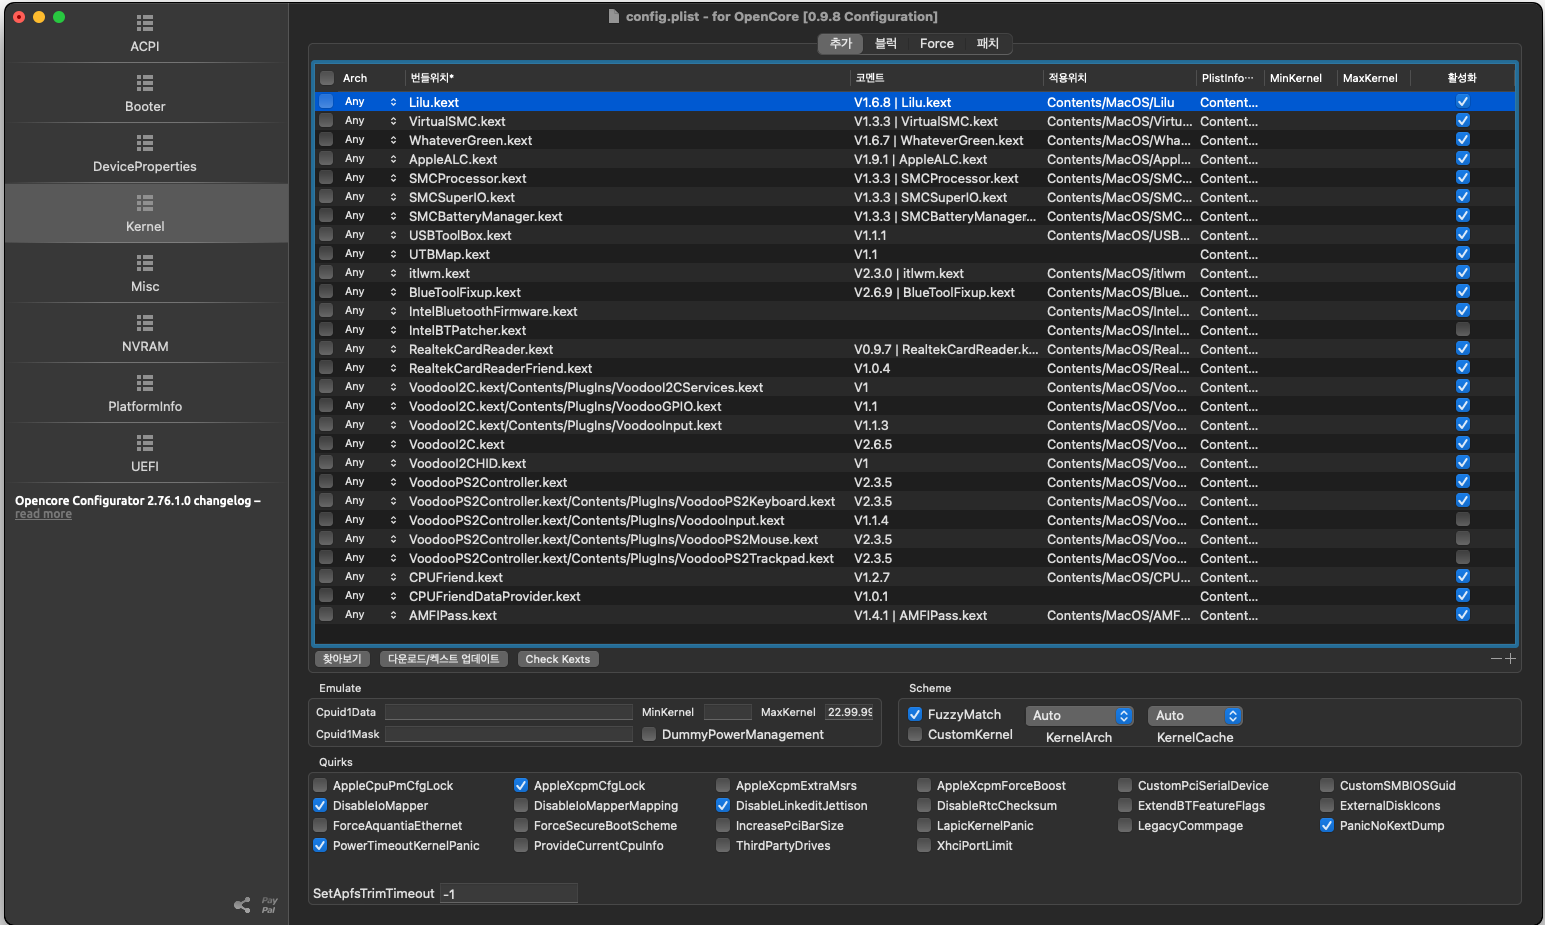Open the KernelCache Auto dropdown
The image size is (1545, 925).
click(1195, 715)
